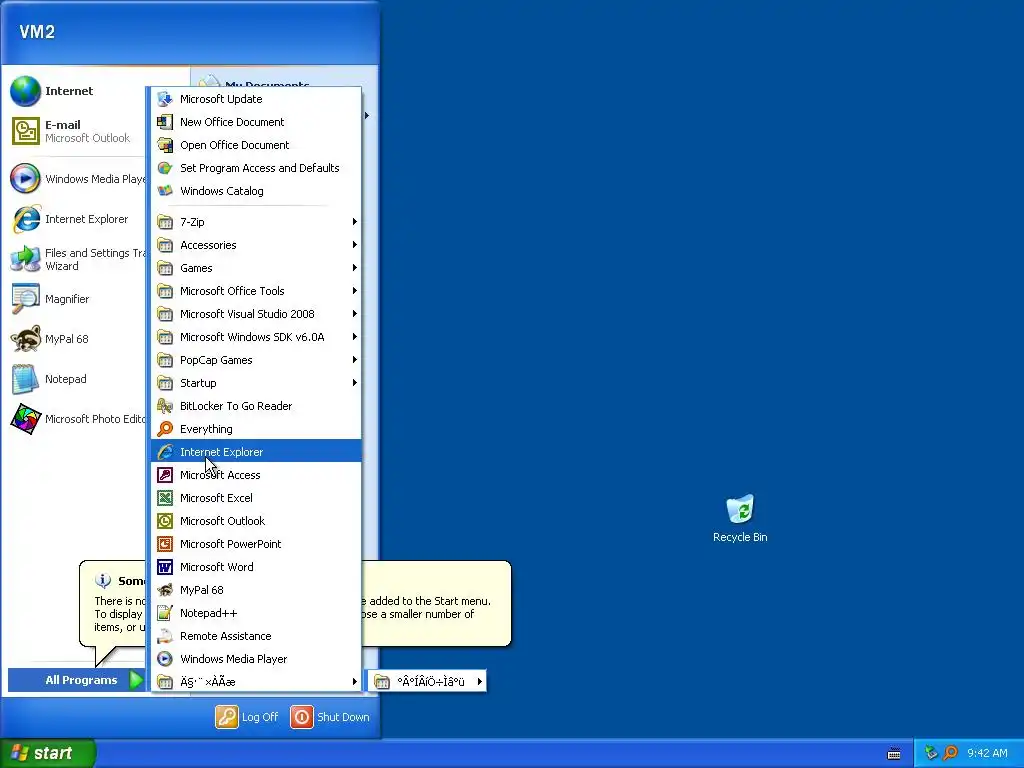The image size is (1024, 768).
Task: Expand the Games submenu
Action: pyautogui.click(x=256, y=268)
